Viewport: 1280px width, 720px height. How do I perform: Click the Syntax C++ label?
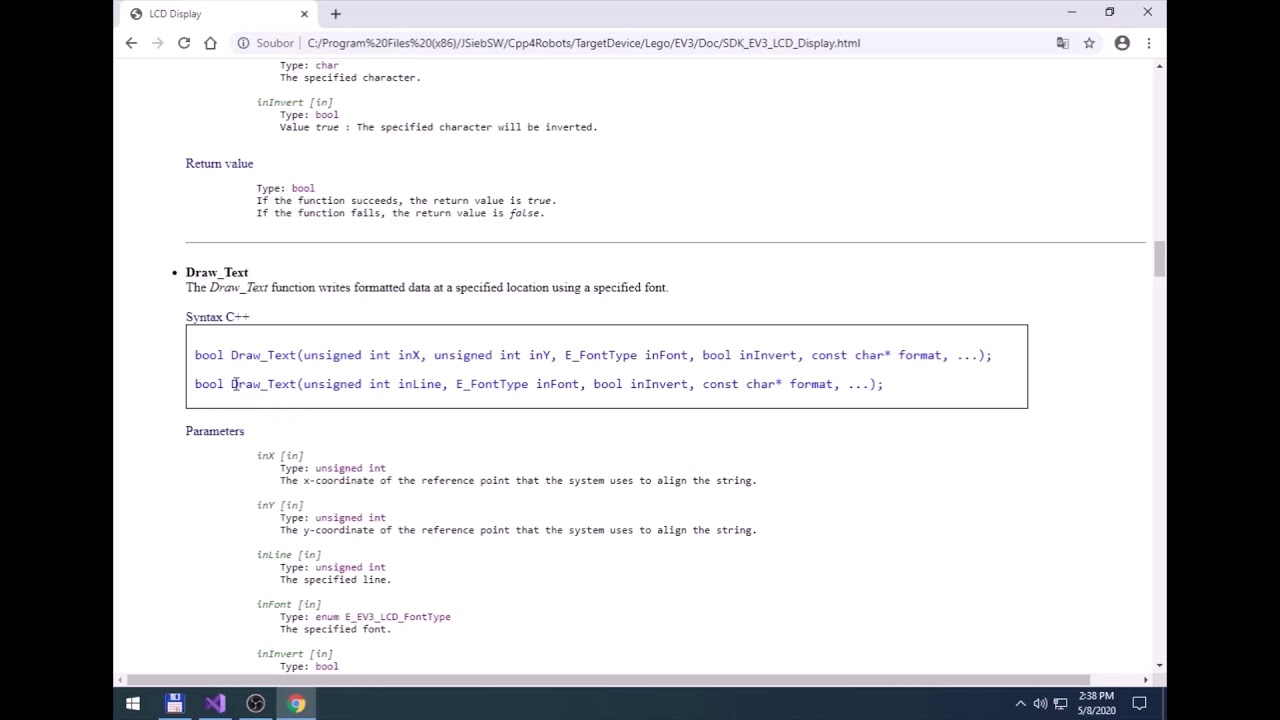click(x=217, y=317)
